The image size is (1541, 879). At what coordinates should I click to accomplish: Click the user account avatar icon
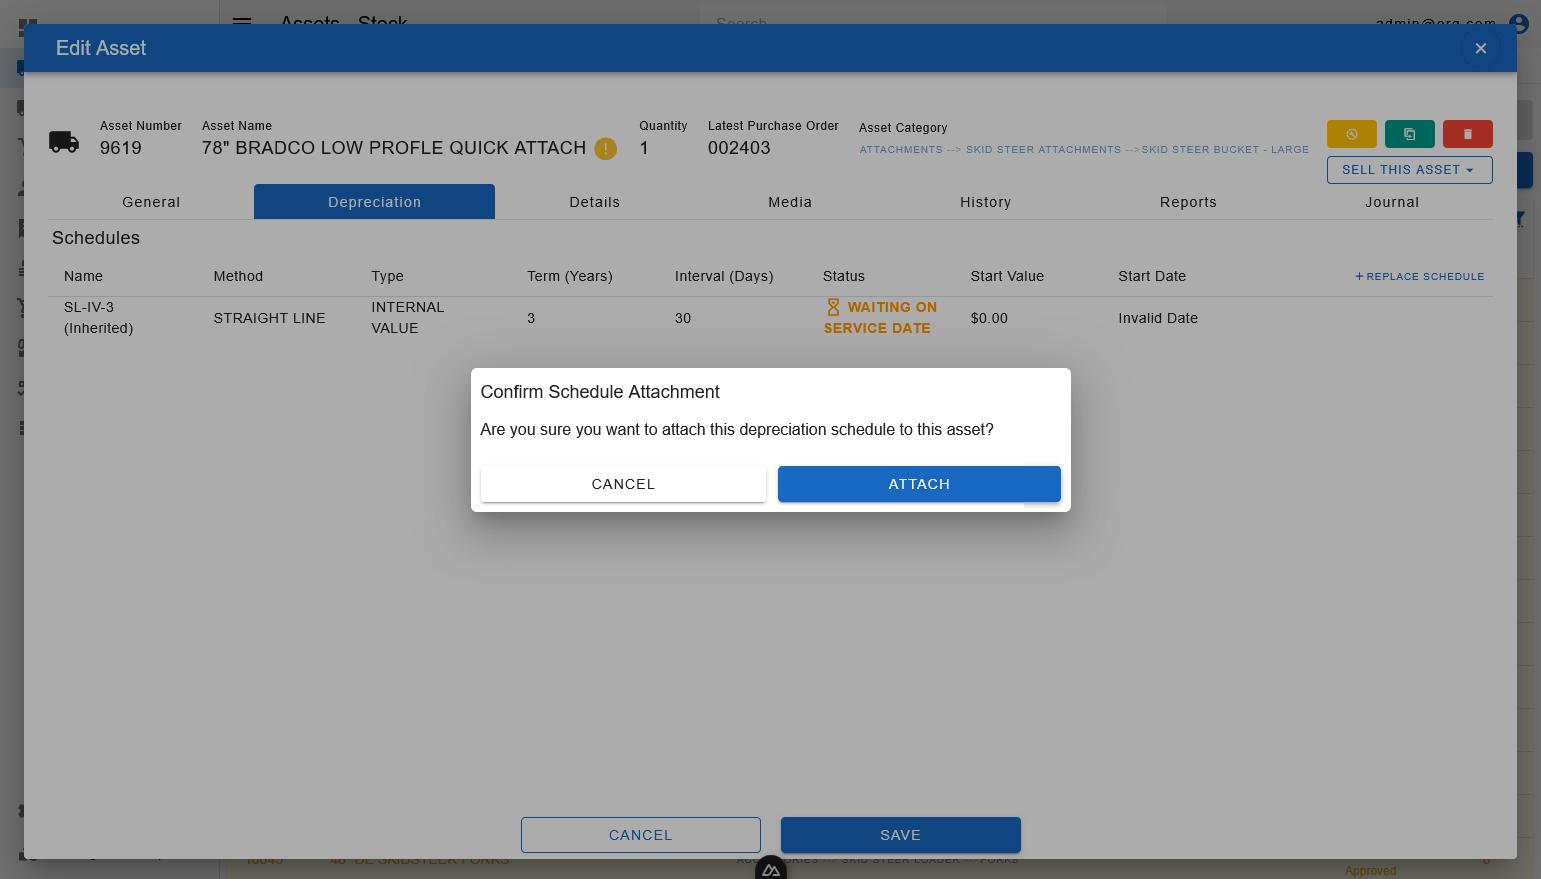1519,23
